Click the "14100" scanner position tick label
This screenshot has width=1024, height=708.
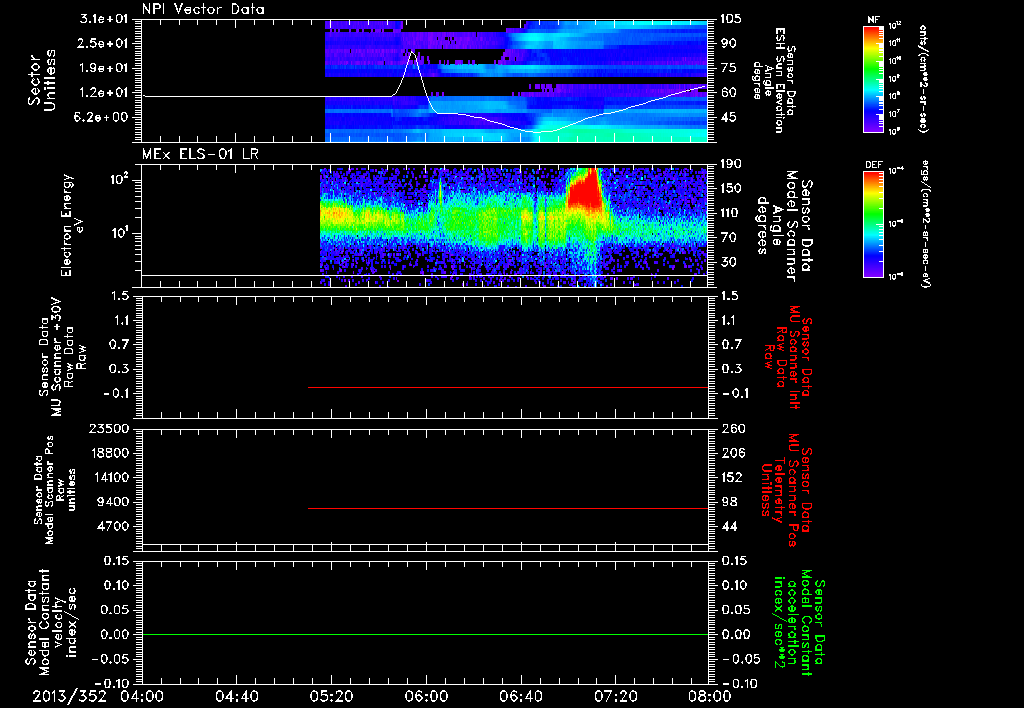tap(110, 477)
